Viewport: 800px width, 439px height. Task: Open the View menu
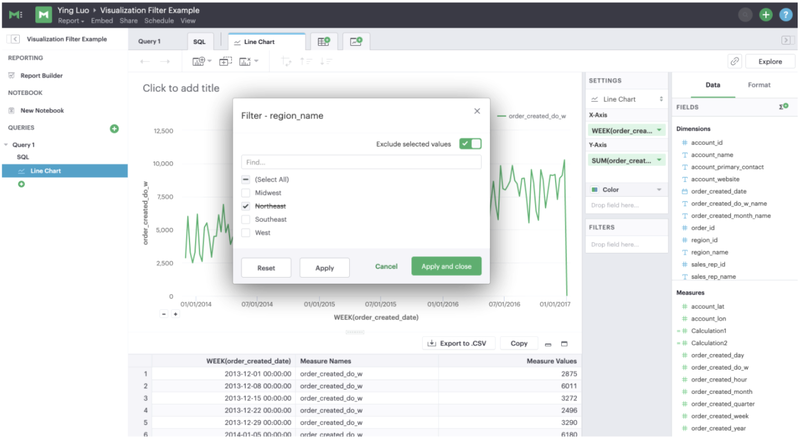188,21
